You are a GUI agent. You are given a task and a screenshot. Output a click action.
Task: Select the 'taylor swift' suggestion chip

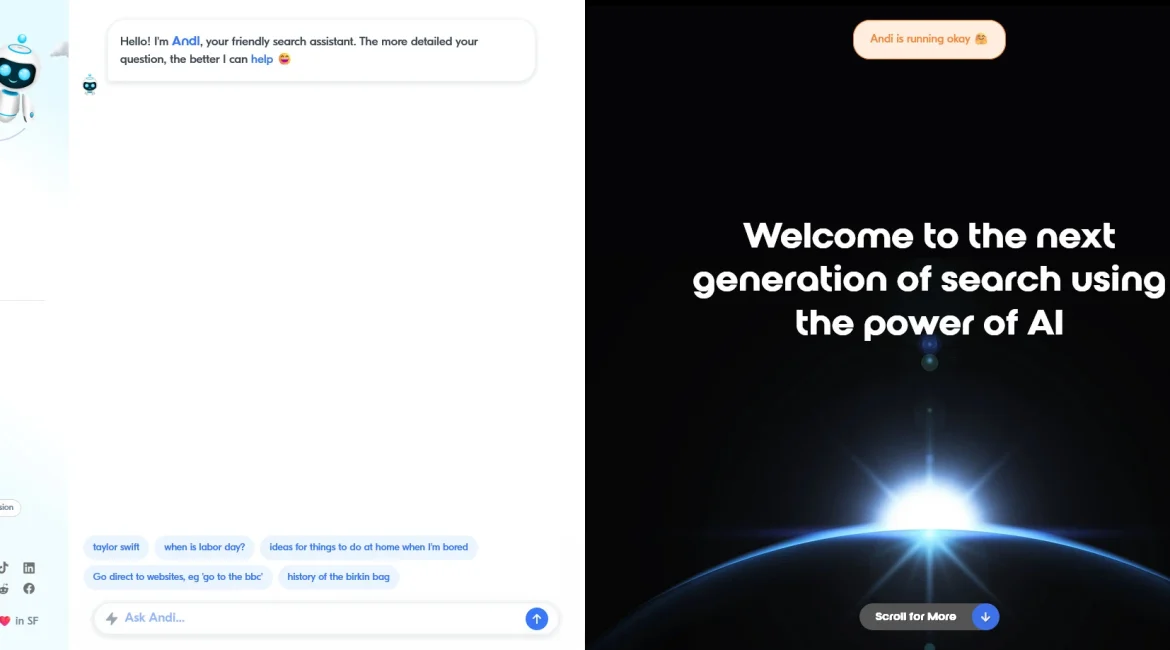[x=116, y=547]
